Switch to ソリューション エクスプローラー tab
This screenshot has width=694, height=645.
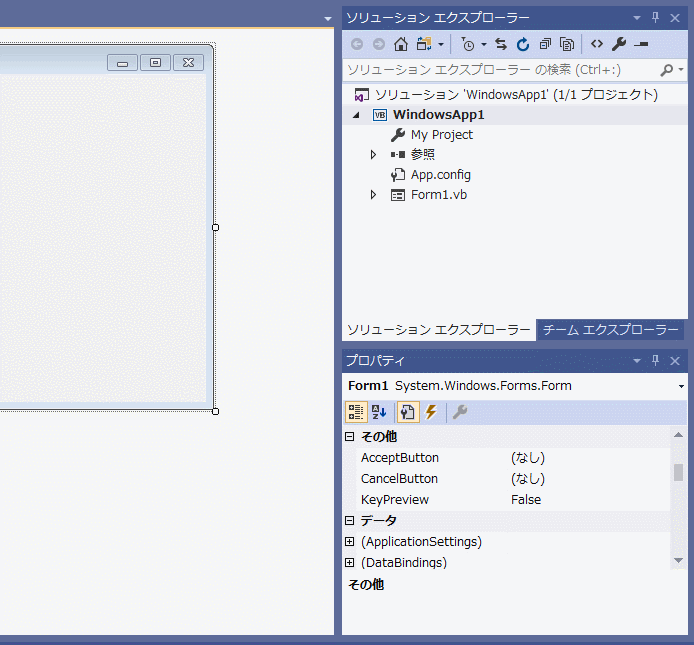[x=438, y=330]
